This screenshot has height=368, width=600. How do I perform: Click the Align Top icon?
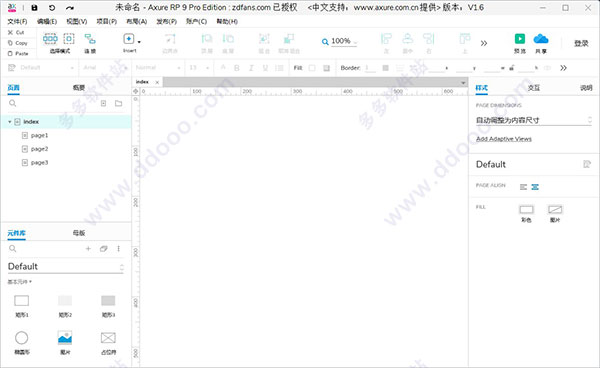click(465, 39)
